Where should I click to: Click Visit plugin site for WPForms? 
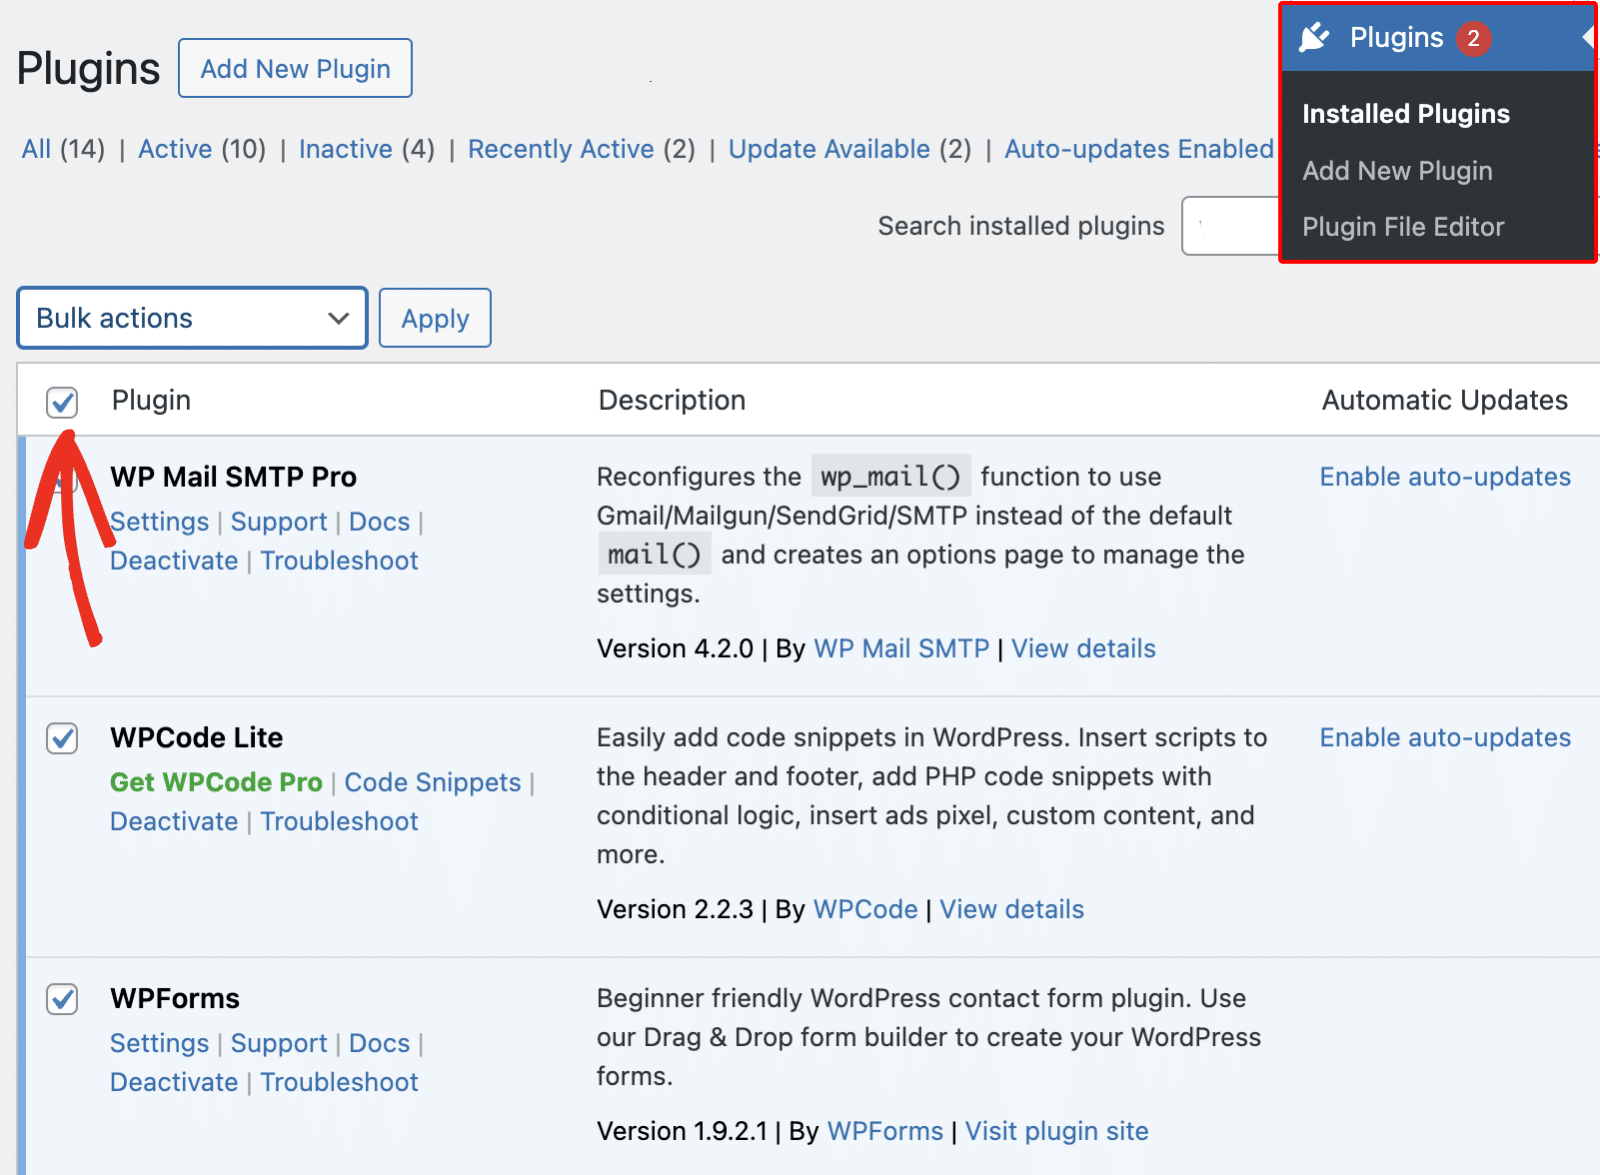(1056, 1132)
